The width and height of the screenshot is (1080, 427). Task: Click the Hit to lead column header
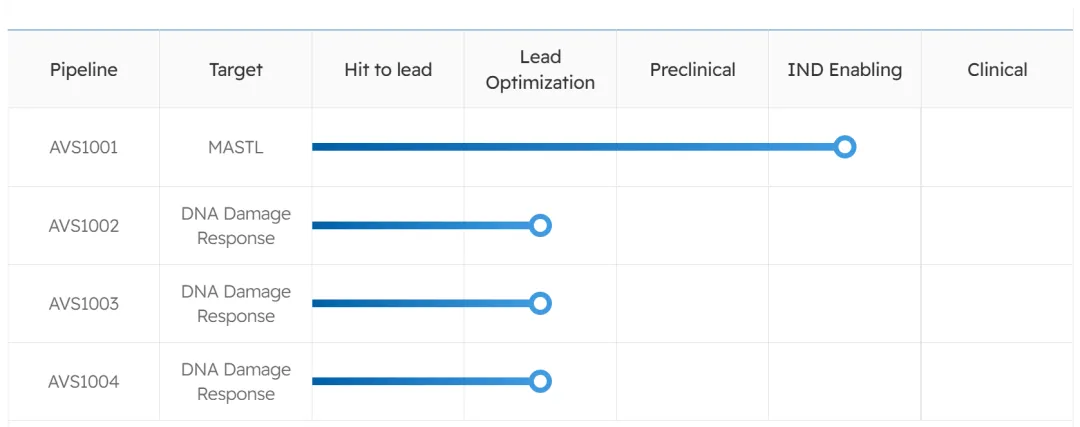pyautogui.click(x=388, y=70)
